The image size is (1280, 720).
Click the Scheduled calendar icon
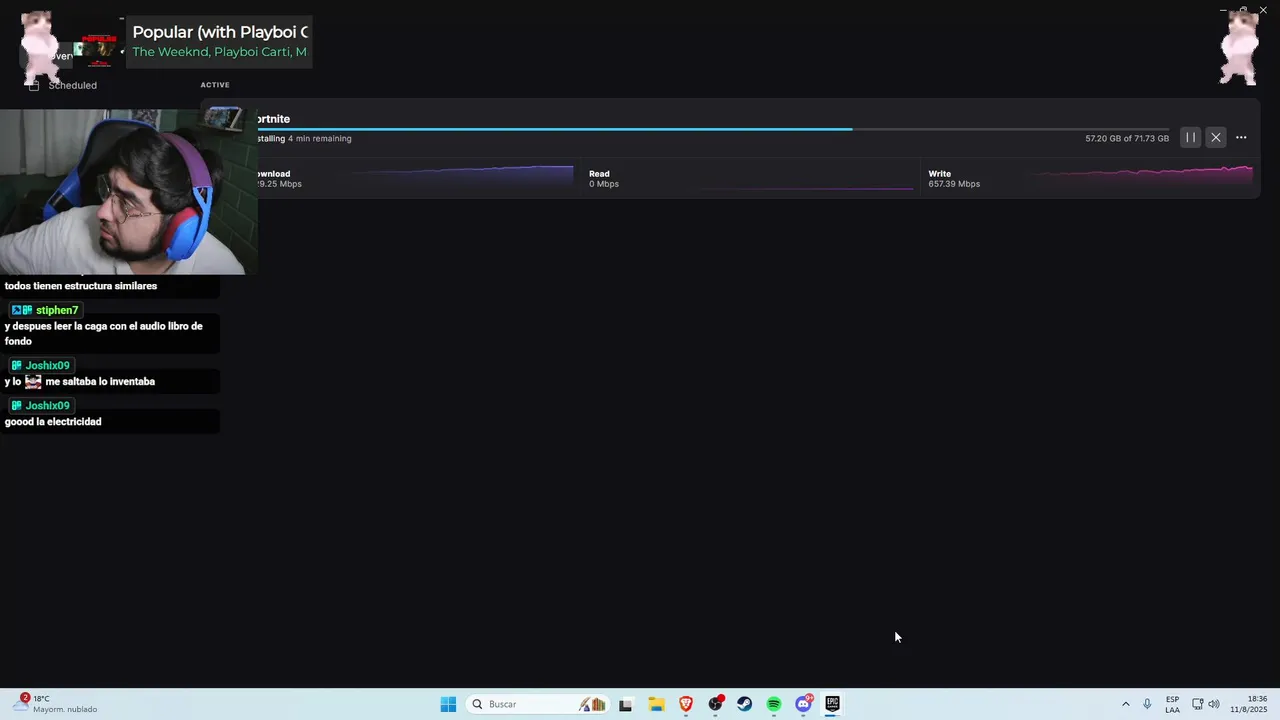point(34,85)
